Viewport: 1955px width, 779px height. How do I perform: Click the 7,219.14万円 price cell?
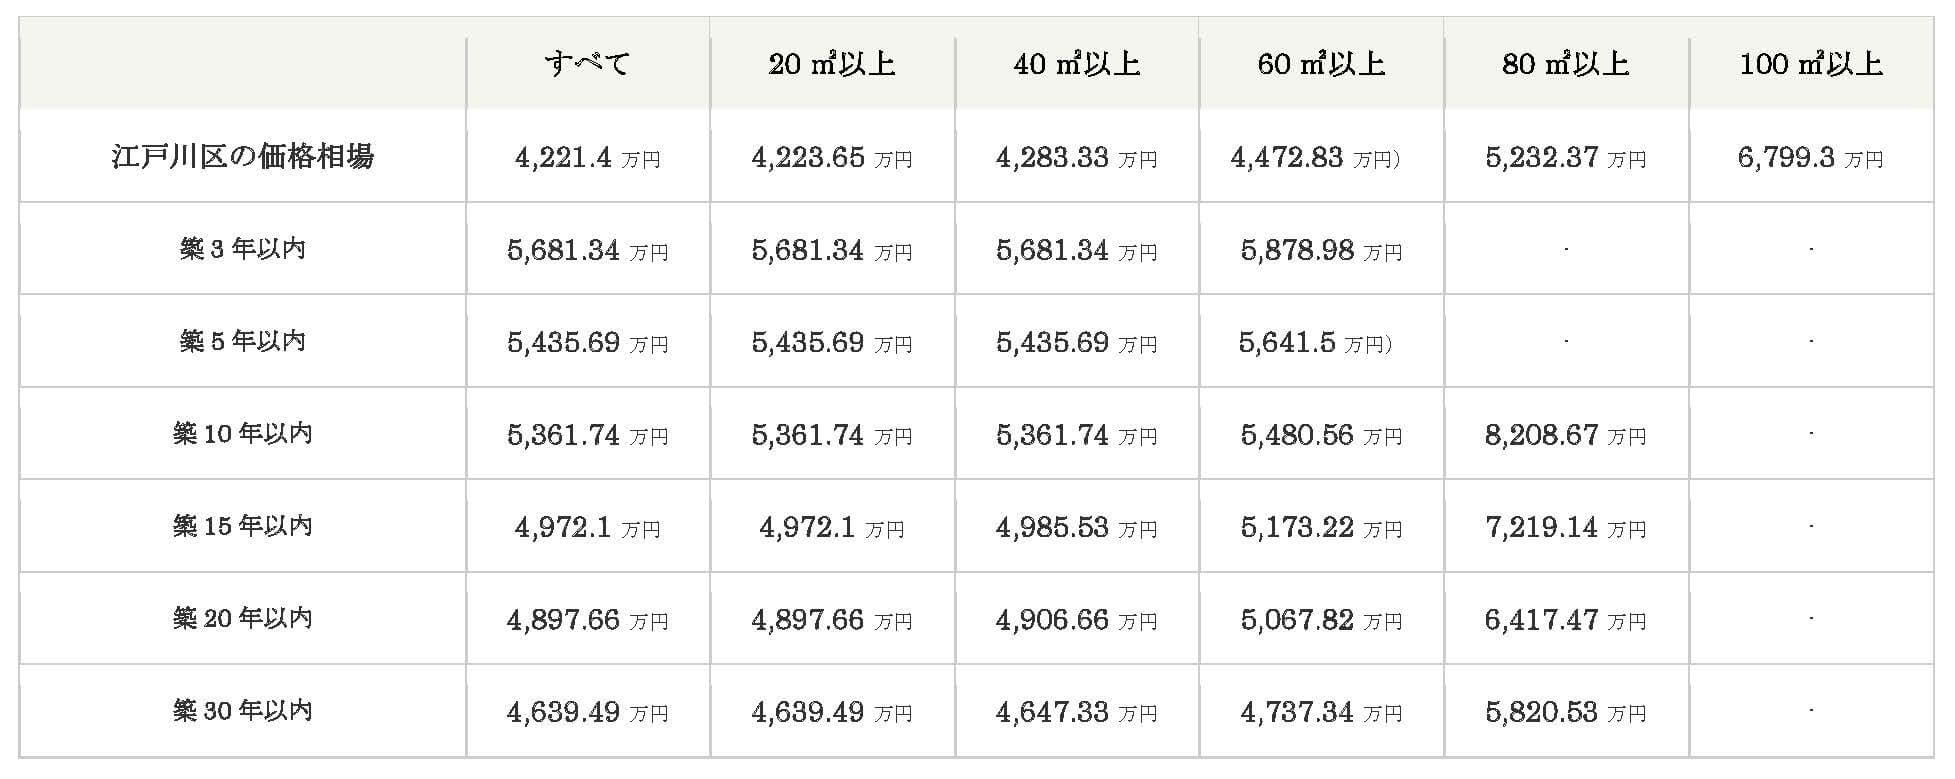[x=1566, y=527]
